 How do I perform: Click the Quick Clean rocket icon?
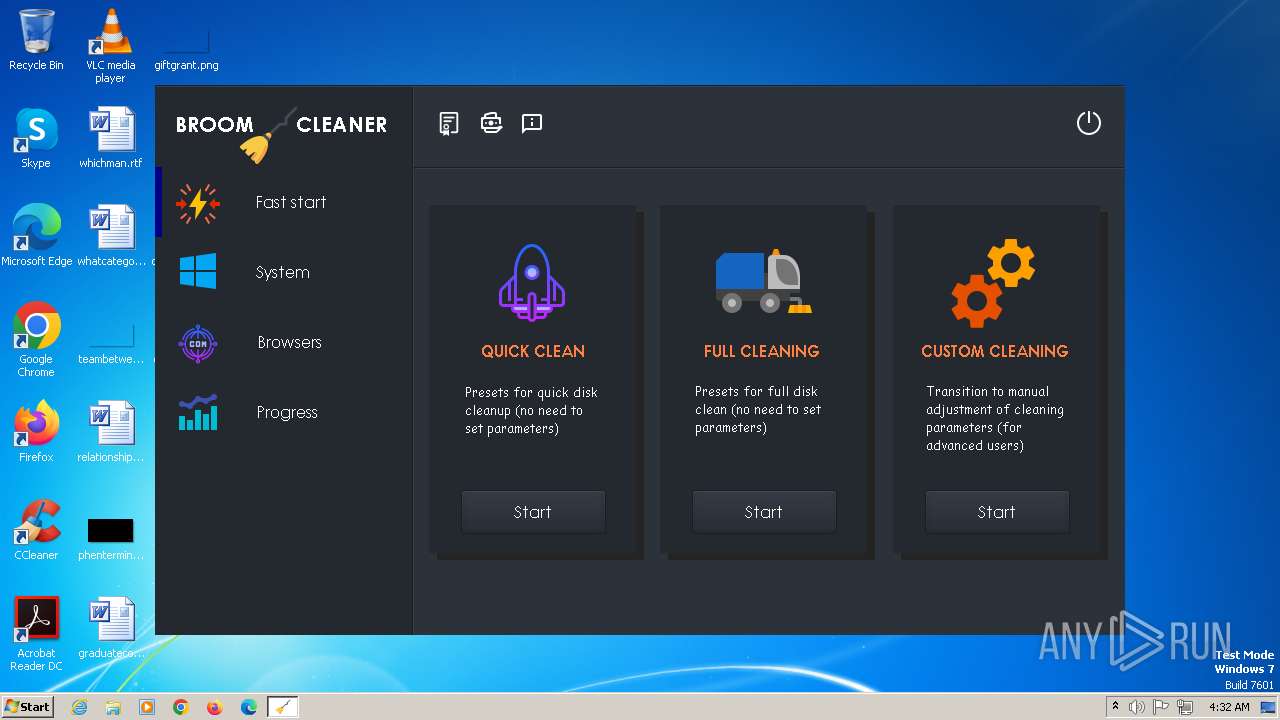click(532, 282)
